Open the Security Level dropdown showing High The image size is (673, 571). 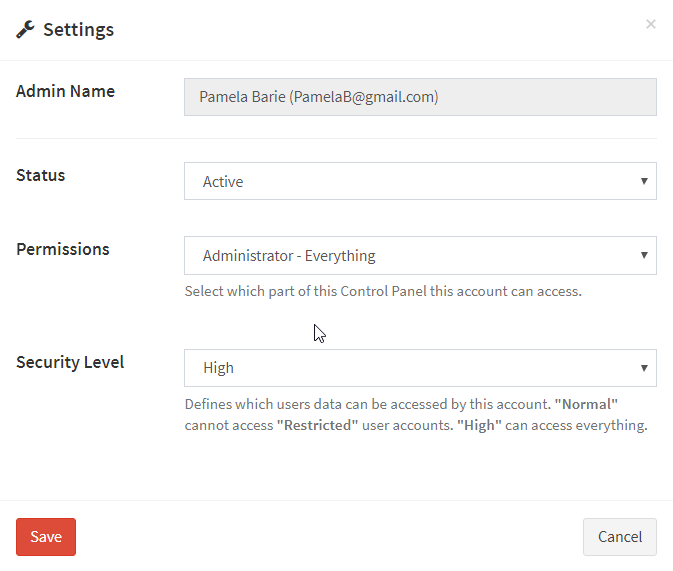(x=420, y=368)
